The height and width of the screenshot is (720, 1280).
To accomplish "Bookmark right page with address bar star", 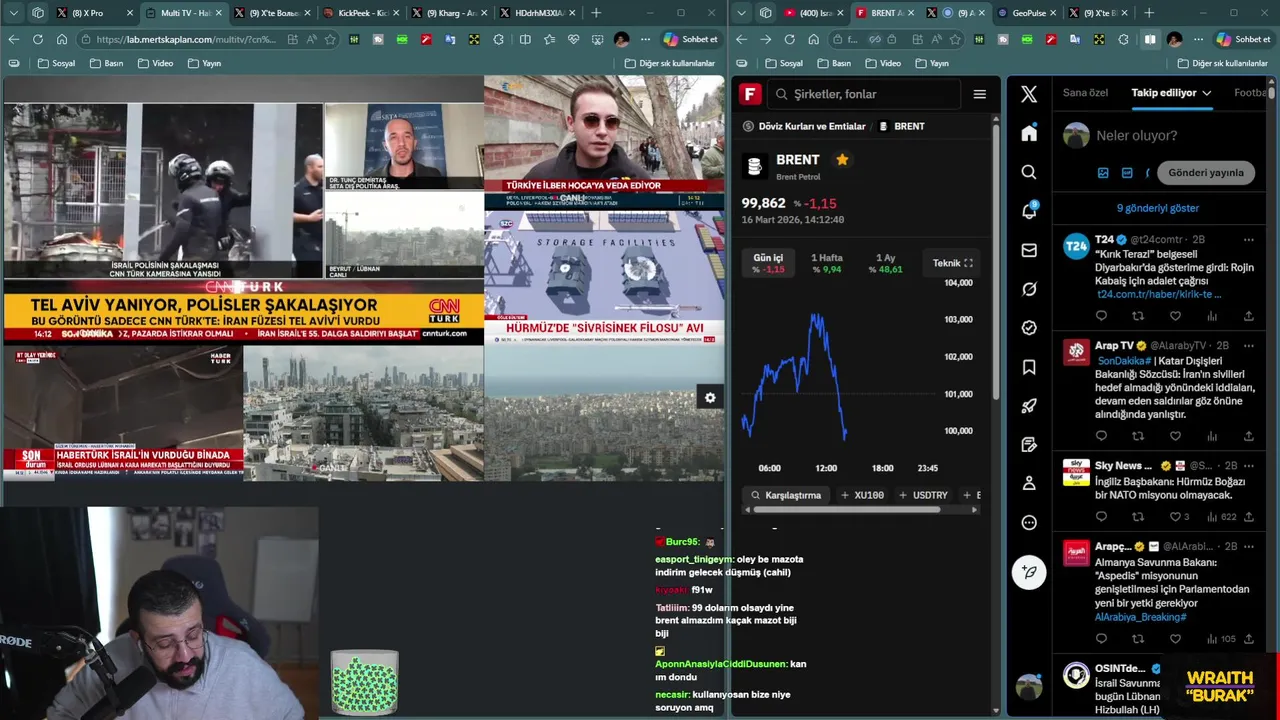I will [955, 39].
